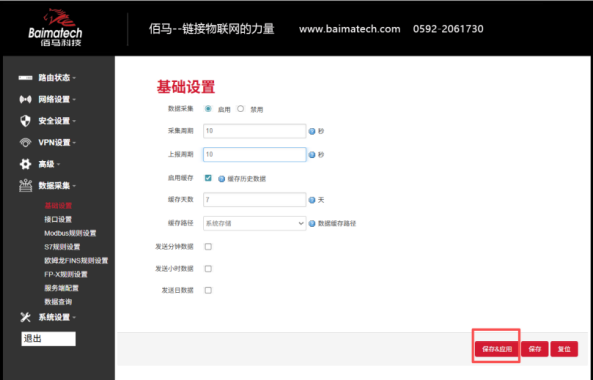593x380 pixels.
Task: Expand the 系统设置 menu
Action: tap(57, 317)
